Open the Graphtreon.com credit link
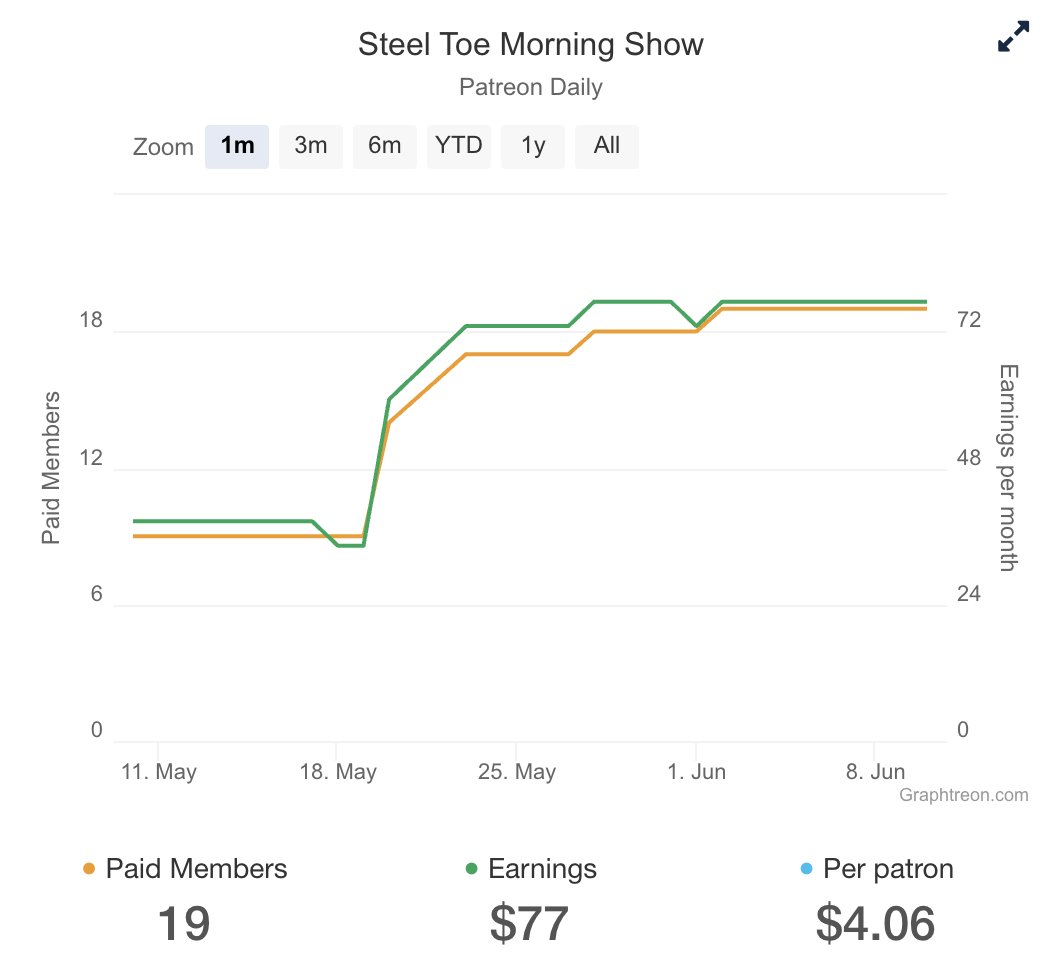1056x956 pixels. [964, 795]
